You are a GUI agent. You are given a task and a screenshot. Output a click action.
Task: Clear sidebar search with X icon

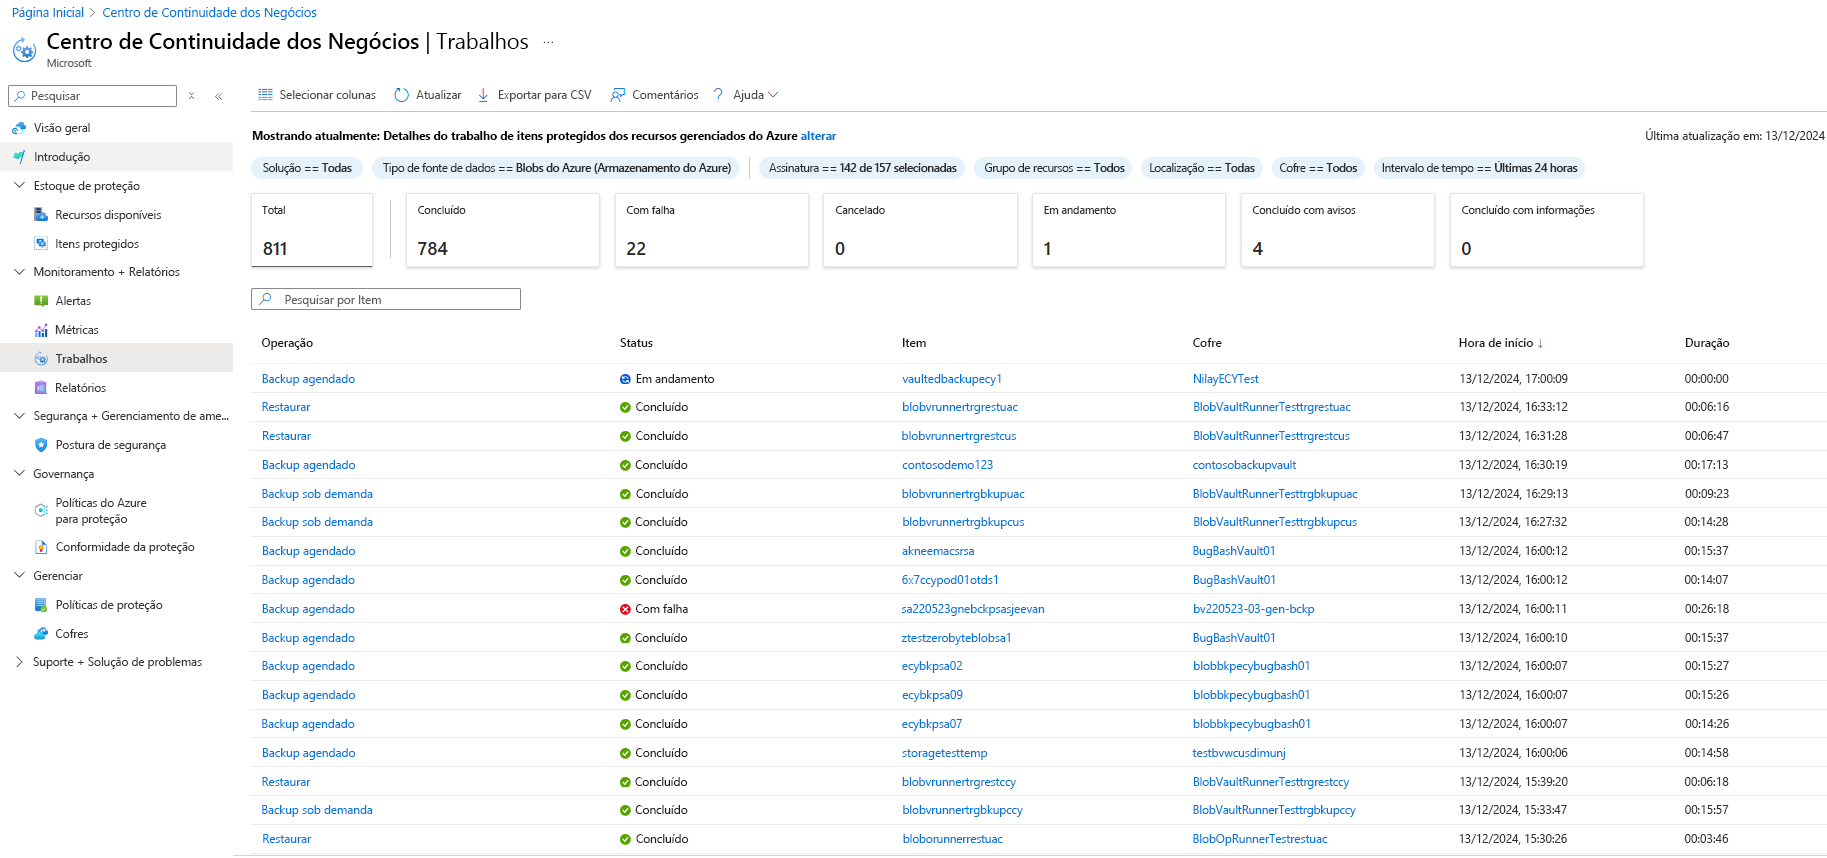pos(191,96)
